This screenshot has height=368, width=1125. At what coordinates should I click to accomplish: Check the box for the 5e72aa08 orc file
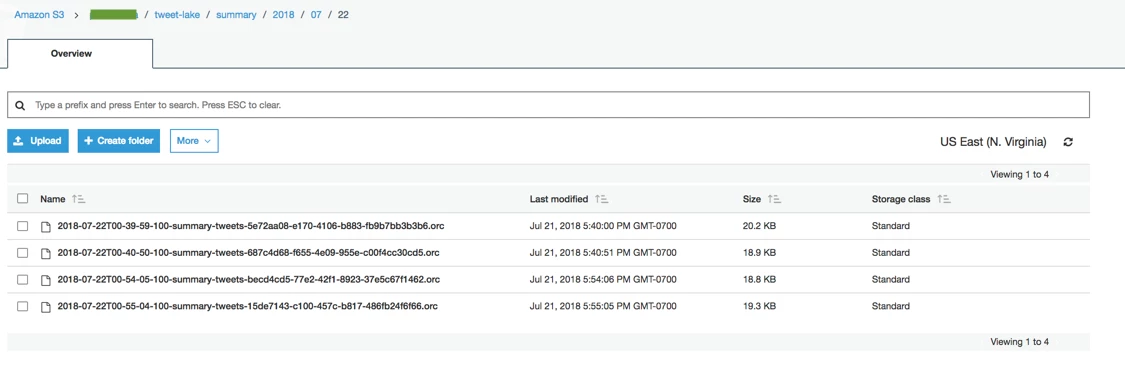(x=22, y=226)
